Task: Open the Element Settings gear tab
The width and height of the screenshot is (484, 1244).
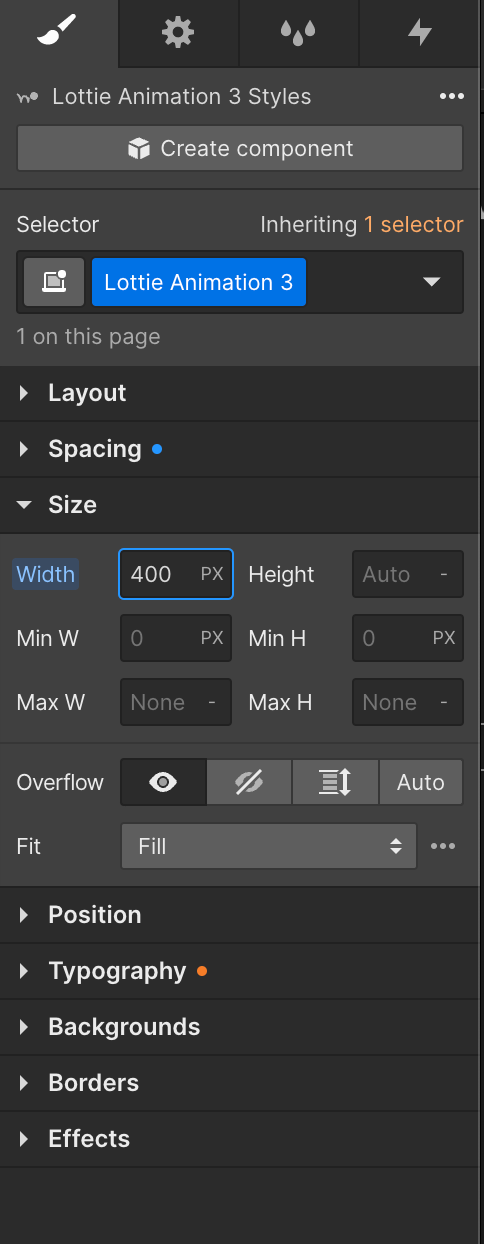Action: pos(178,33)
